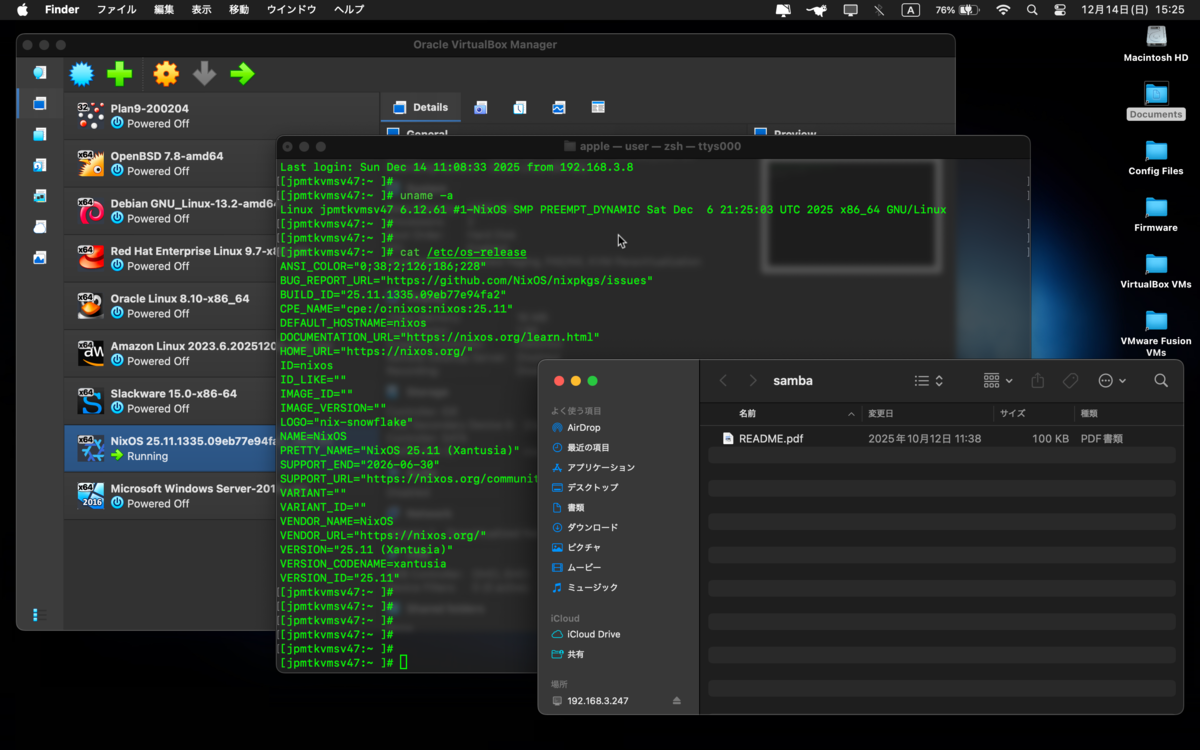Select the Oracle Linux 8.10-x86_64 VM

pyautogui.click(x=171, y=306)
